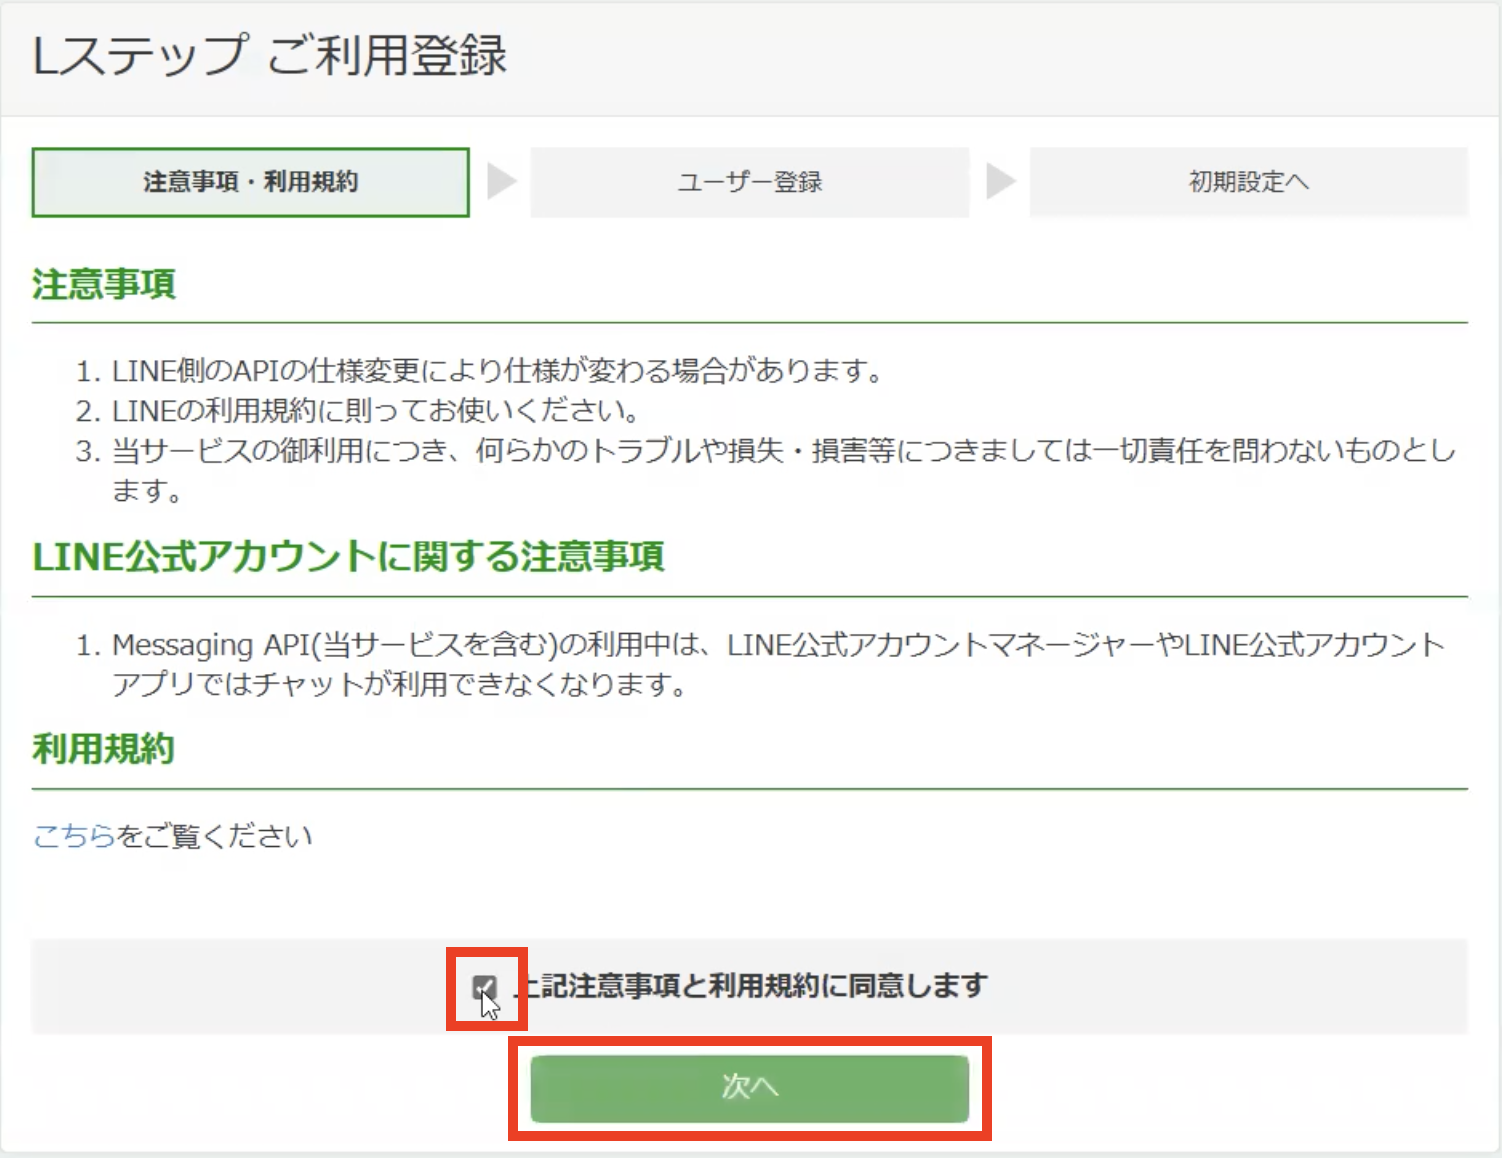
Task: Click the Lステップ ご利用登録 page title
Action: tap(270, 55)
